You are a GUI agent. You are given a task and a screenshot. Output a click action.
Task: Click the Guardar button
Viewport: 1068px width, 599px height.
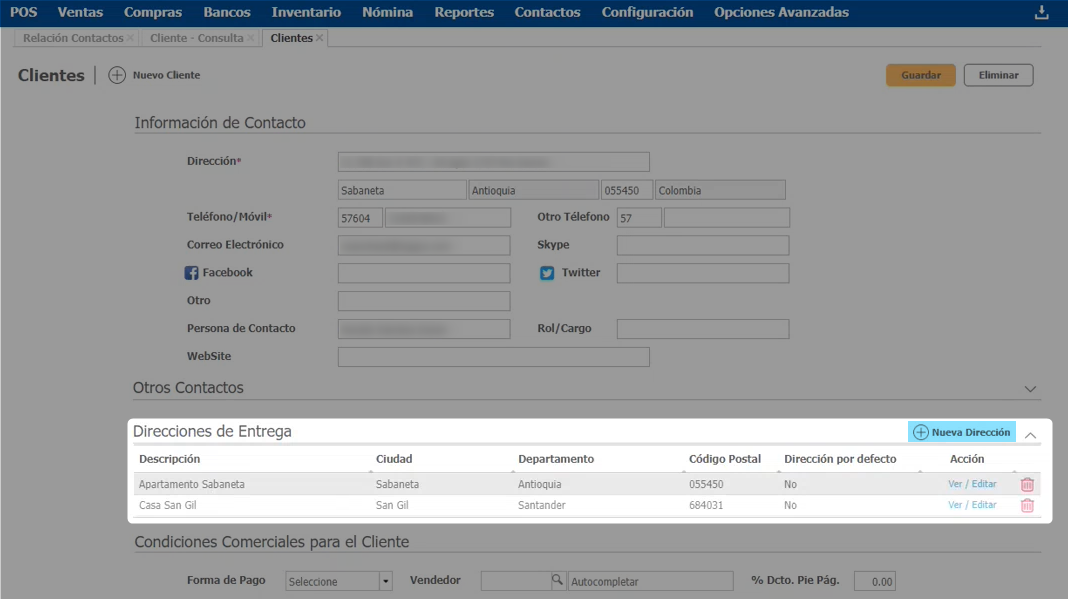point(920,75)
